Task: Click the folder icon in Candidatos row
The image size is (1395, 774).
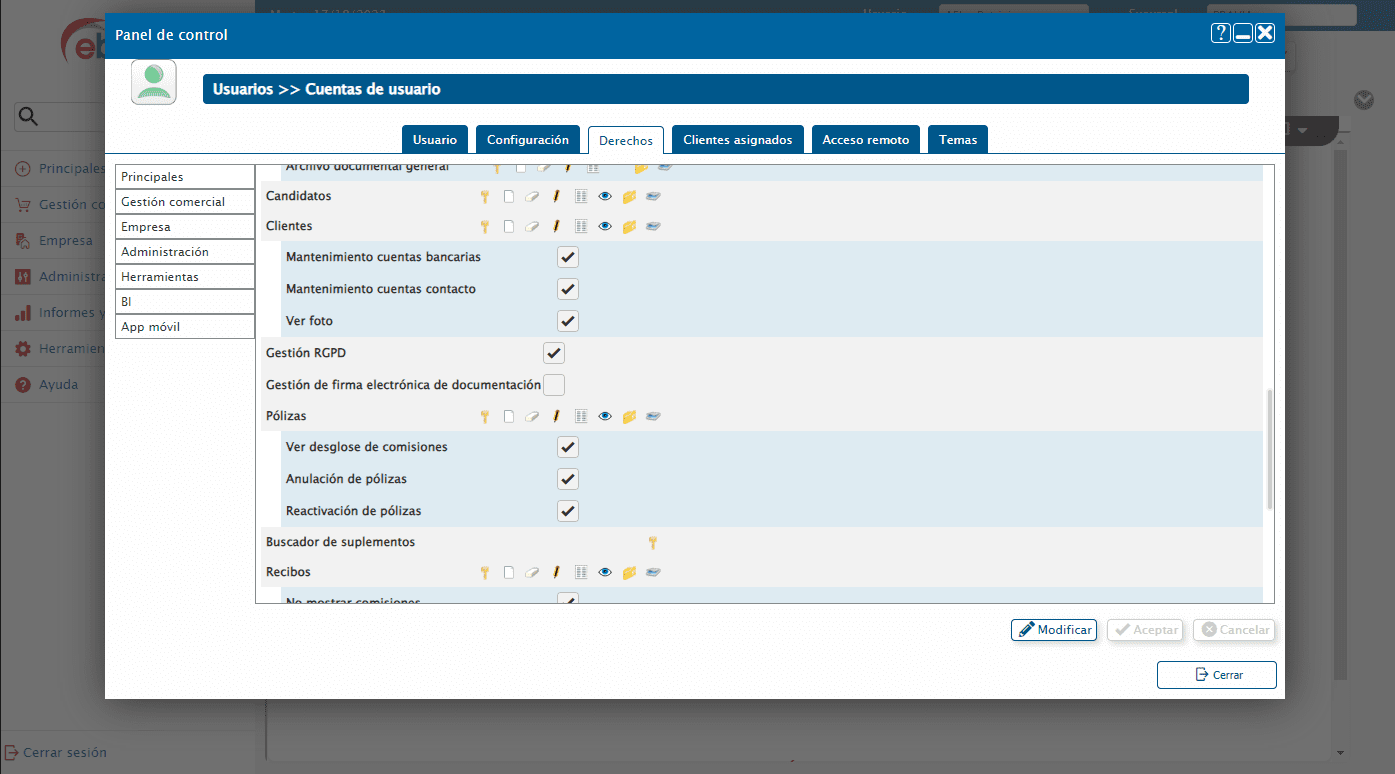Action: [x=629, y=197]
